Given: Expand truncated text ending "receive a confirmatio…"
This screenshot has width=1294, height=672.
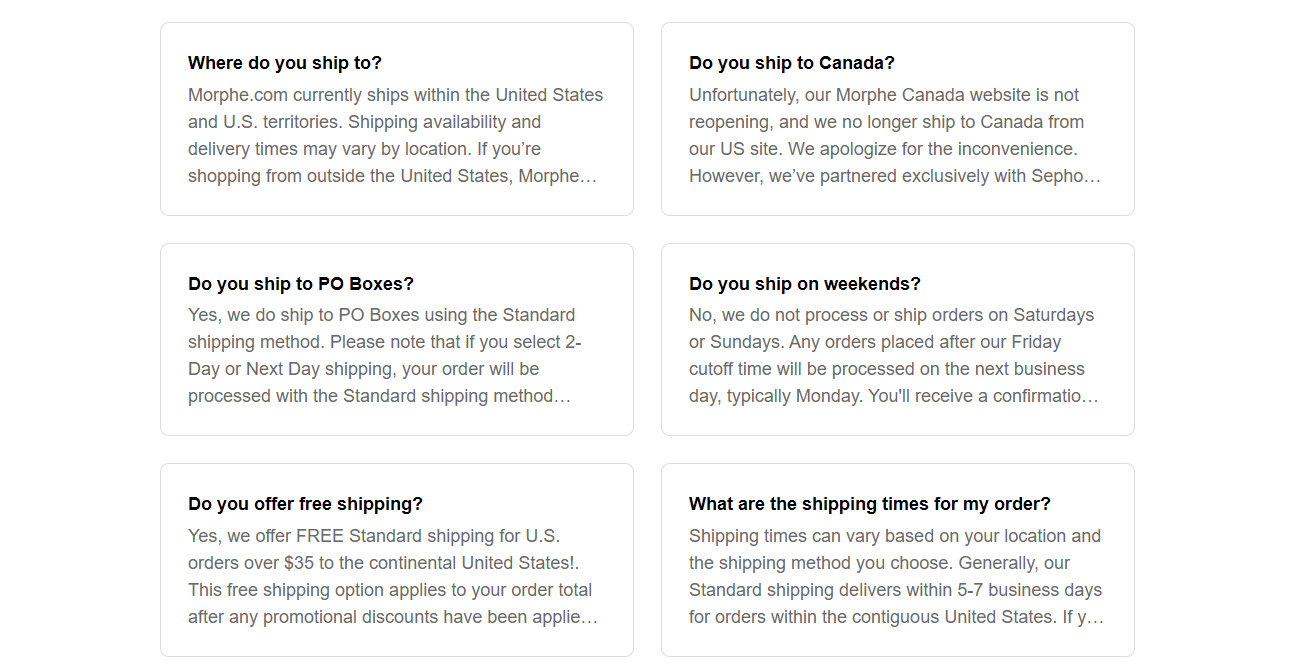Looking at the screenshot, I should tap(1090, 397).
